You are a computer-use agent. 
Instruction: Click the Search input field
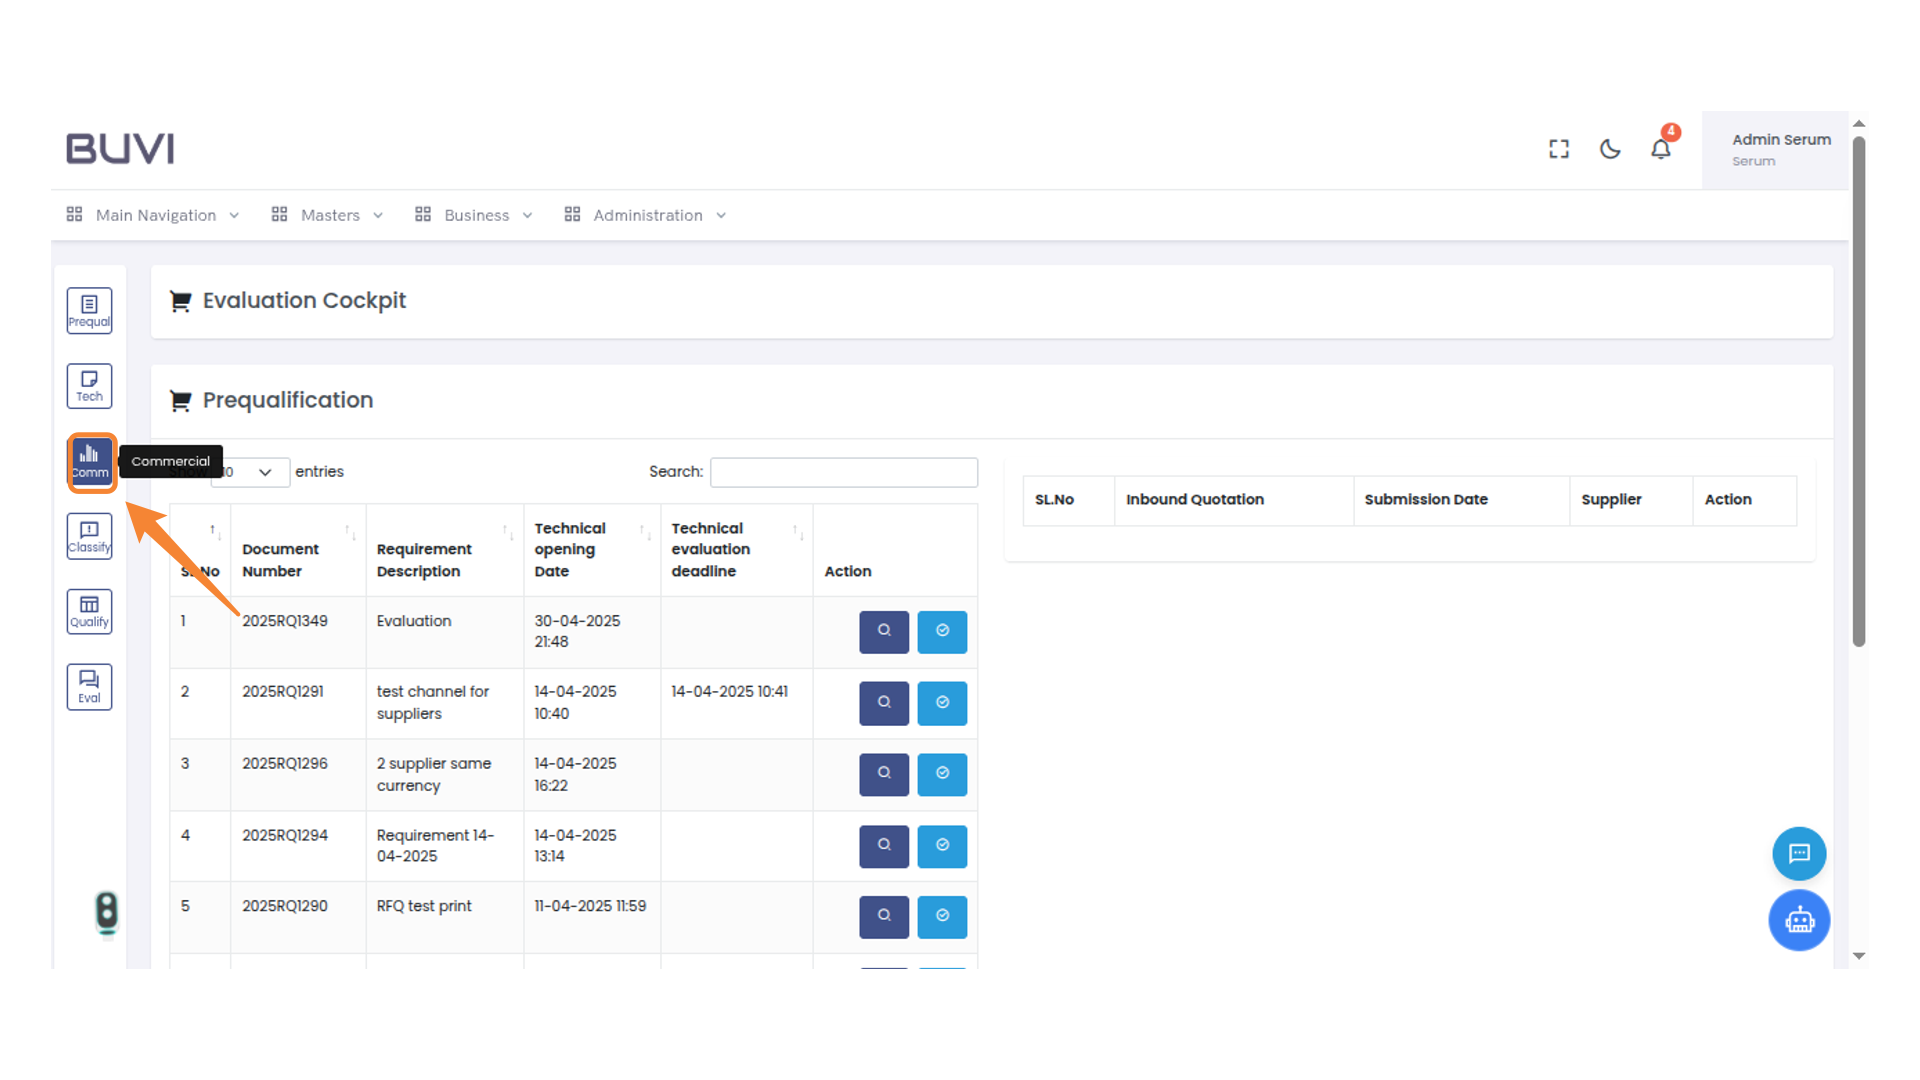pyautogui.click(x=843, y=472)
